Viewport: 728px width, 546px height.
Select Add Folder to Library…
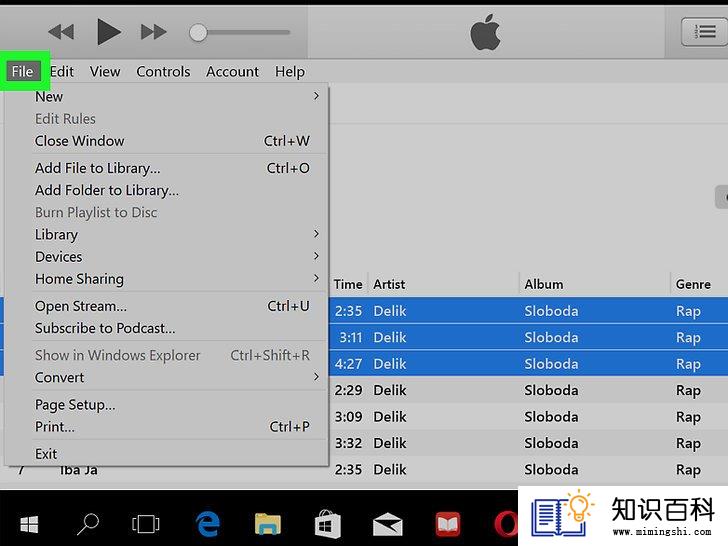point(177,190)
